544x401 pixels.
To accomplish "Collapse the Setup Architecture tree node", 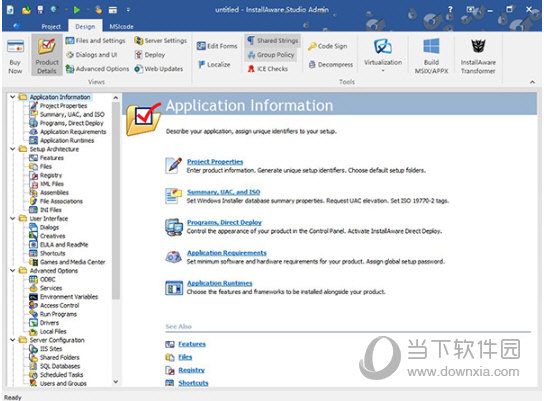I will 12,149.
